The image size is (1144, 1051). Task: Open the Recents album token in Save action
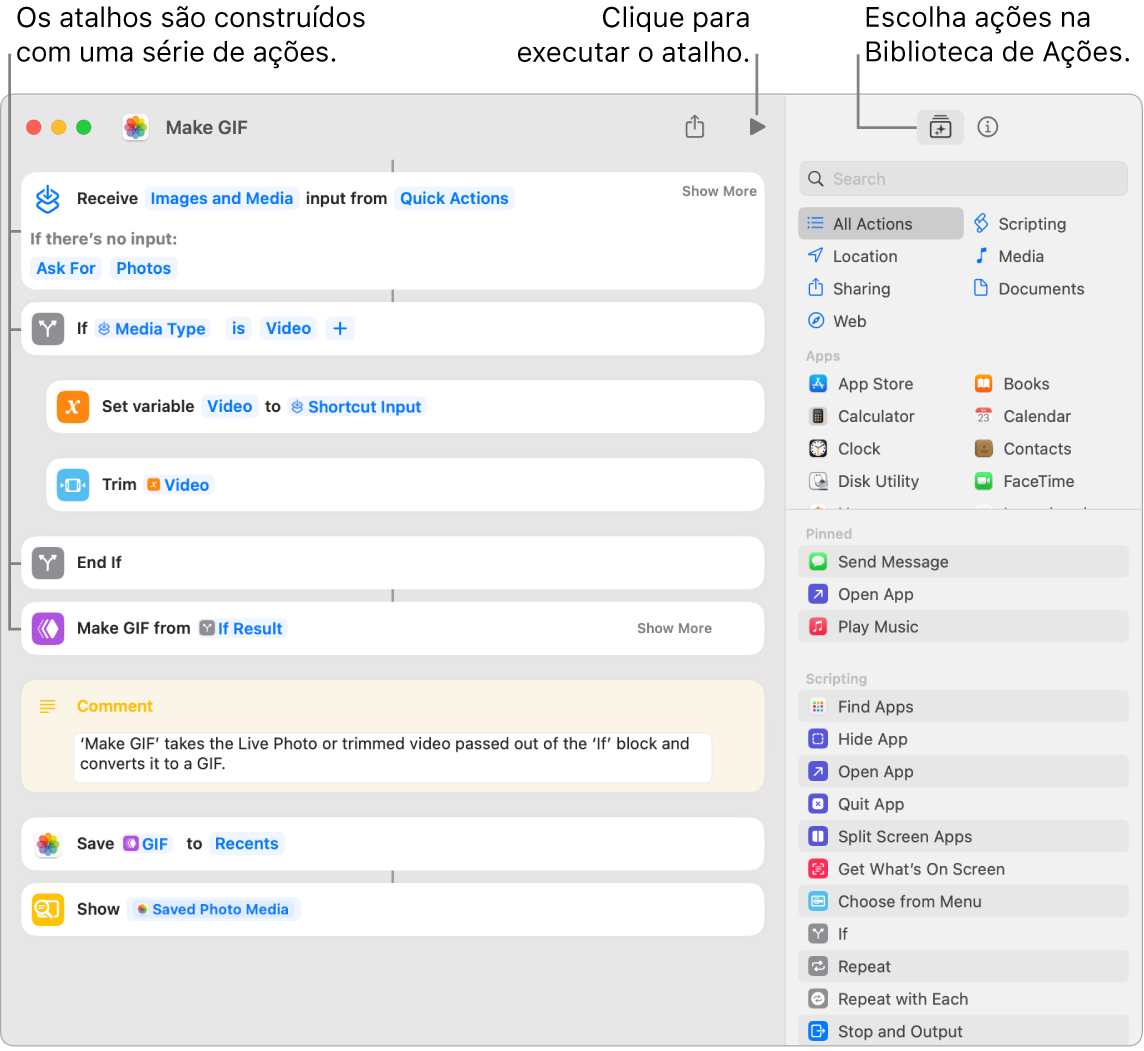coord(246,843)
